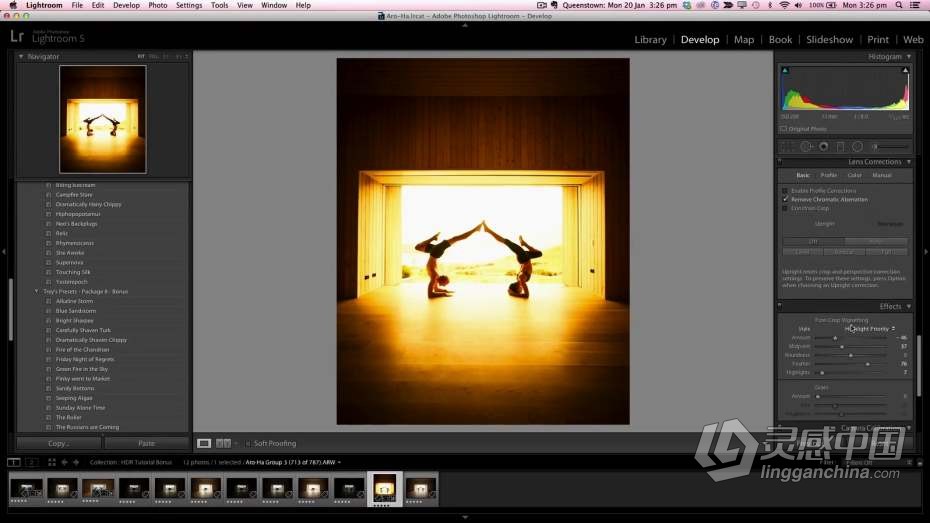Open Notification Center icon
This screenshot has width=930, height=523.
[x=916, y=5]
